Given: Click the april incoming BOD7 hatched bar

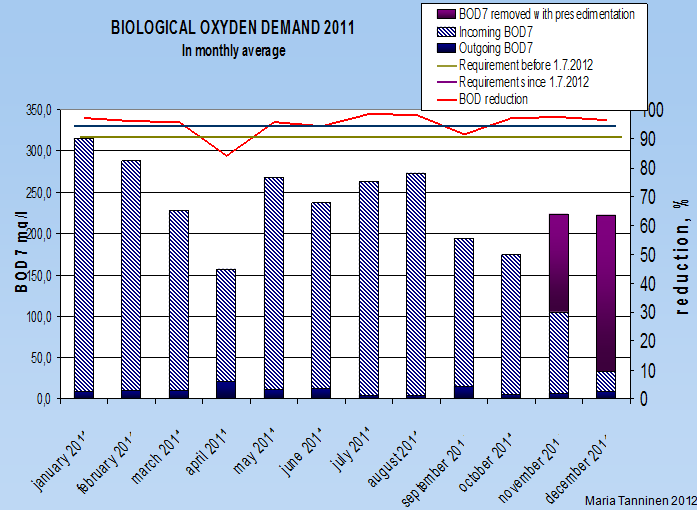Looking at the screenshot, I should point(226,325).
